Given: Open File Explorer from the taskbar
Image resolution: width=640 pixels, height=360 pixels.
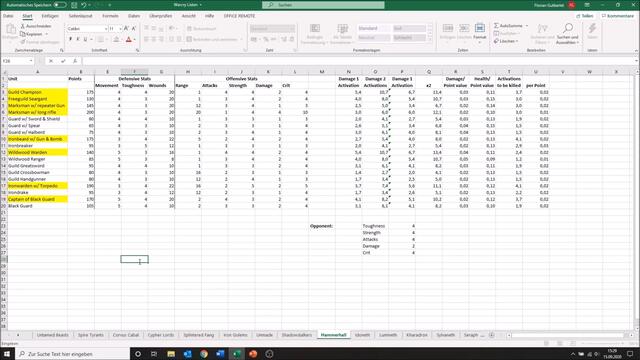Looking at the screenshot, I should pyautogui.click(x=171, y=354).
